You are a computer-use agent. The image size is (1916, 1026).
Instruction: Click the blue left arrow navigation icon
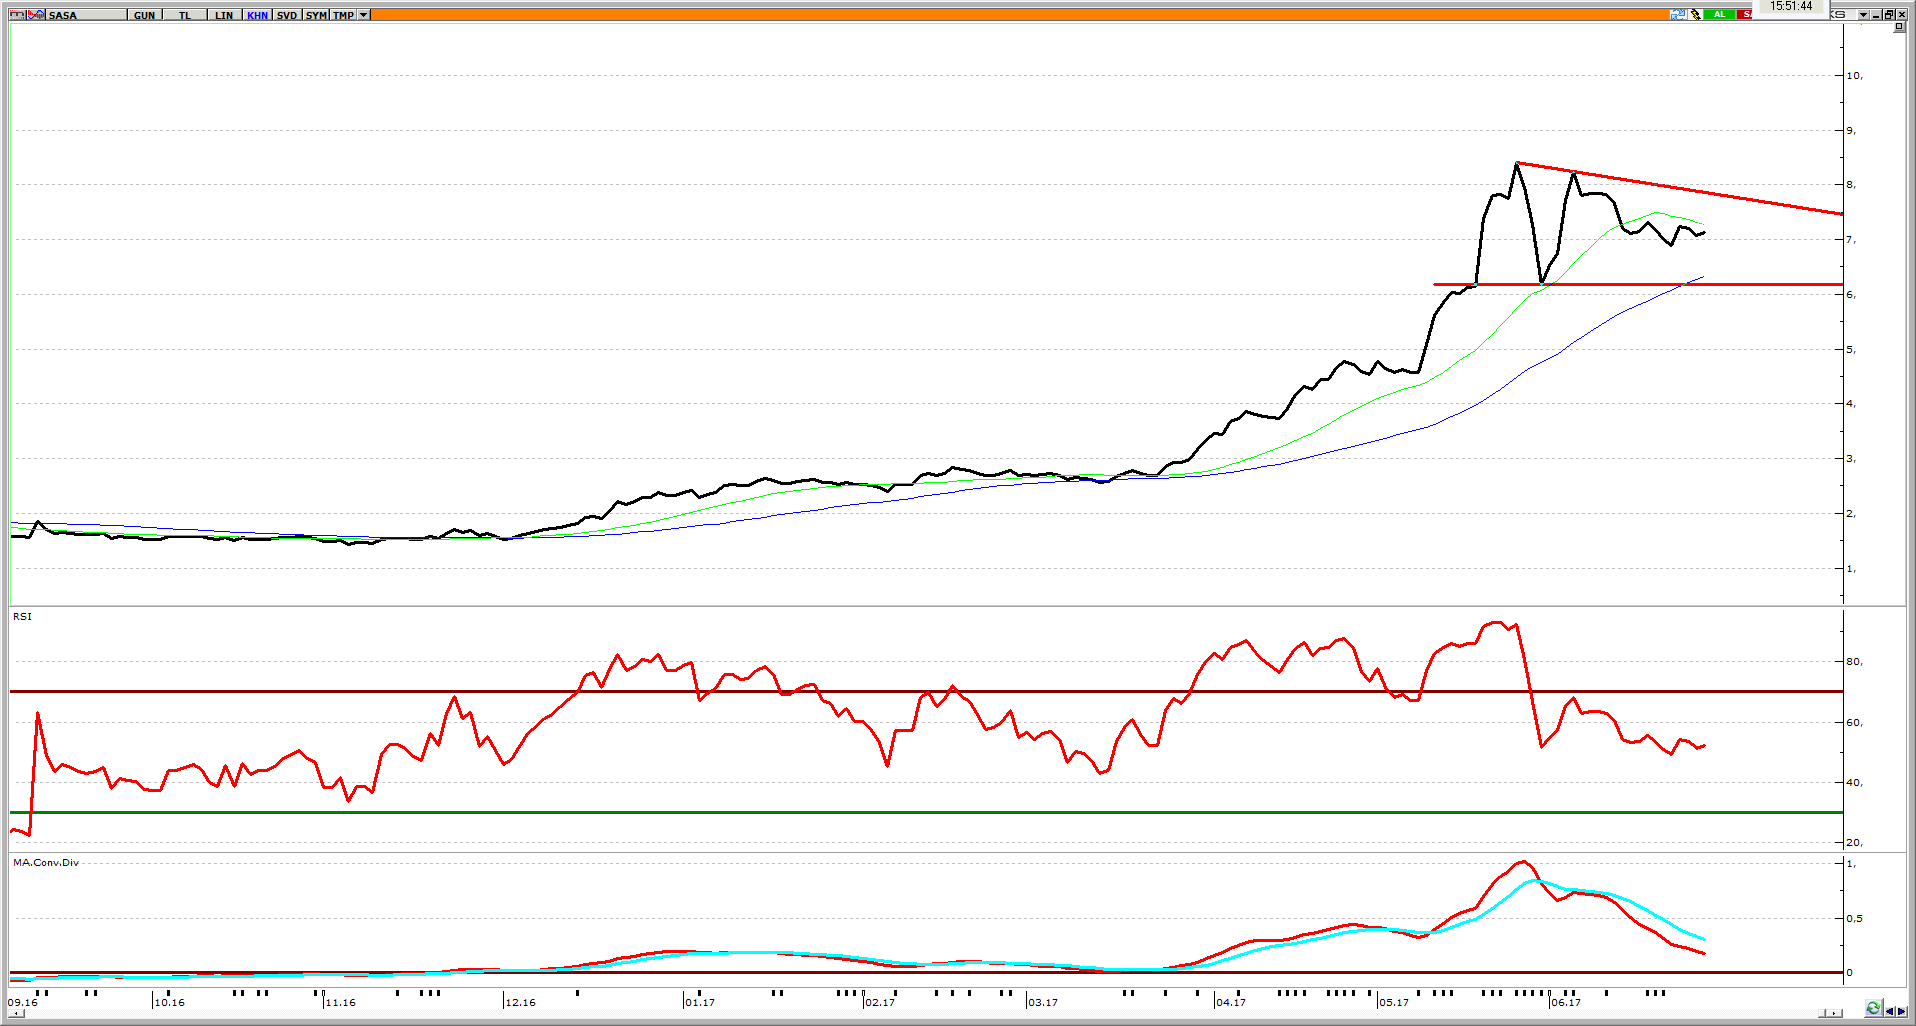1890,1011
